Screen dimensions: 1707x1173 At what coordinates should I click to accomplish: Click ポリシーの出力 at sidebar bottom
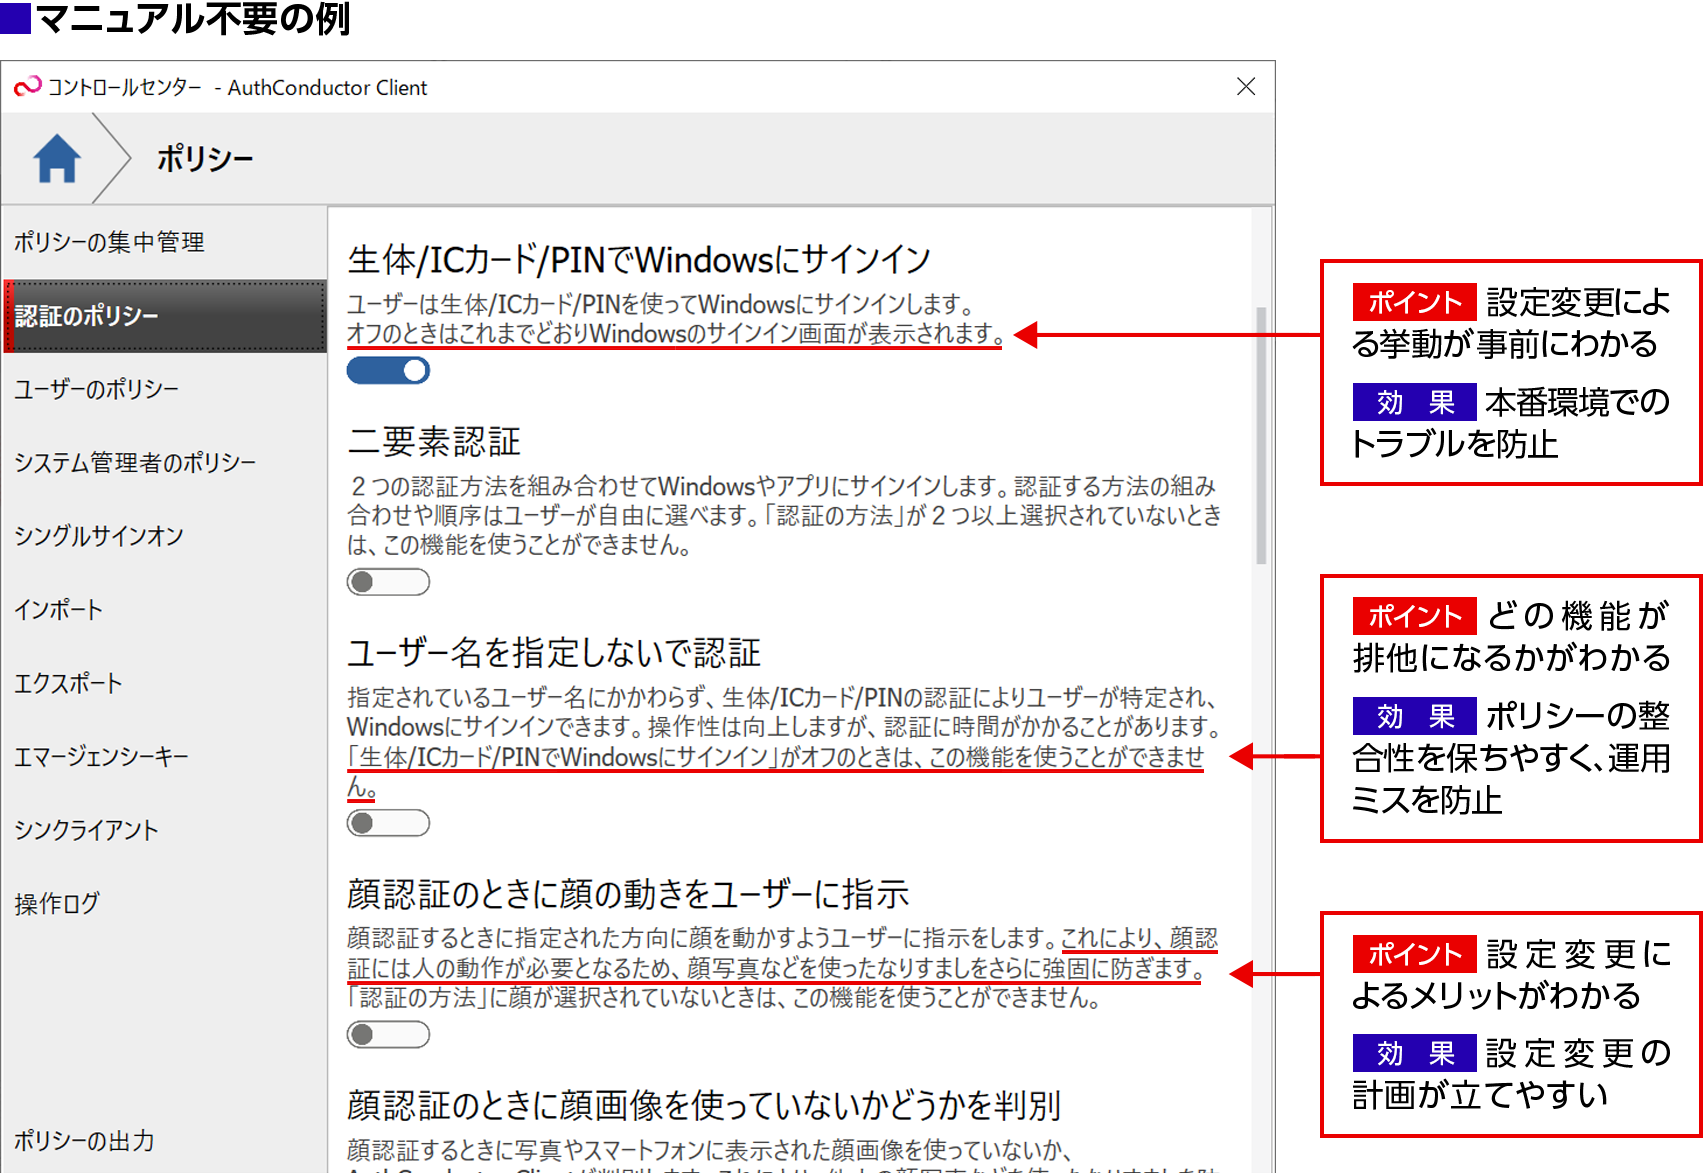coord(84,1141)
